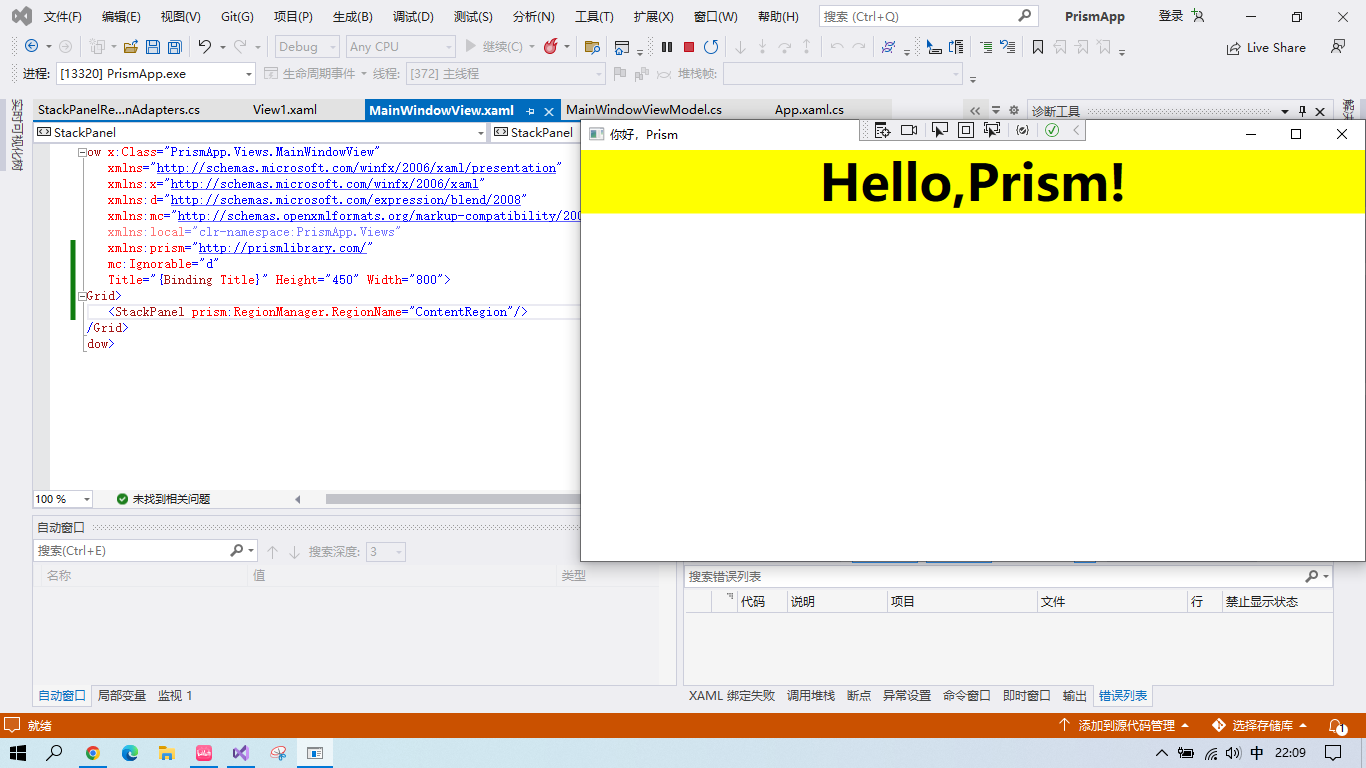Screen dimensions: 1366x768
Task: Click the navigate backward arrow icon
Action: pyautogui.click(x=31, y=47)
